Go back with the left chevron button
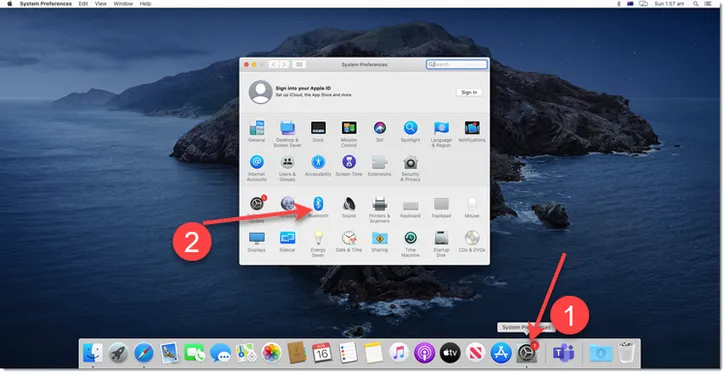The width and height of the screenshot is (726, 375). [x=273, y=64]
